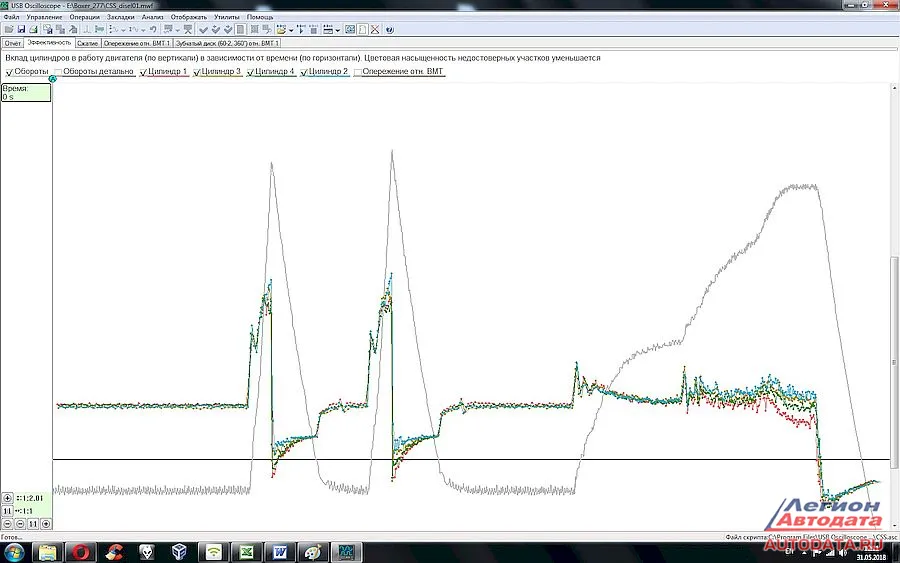The width and height of the screenshot is (900, 563).
Task: Open the Анализ menu
Action: point(152,17)
